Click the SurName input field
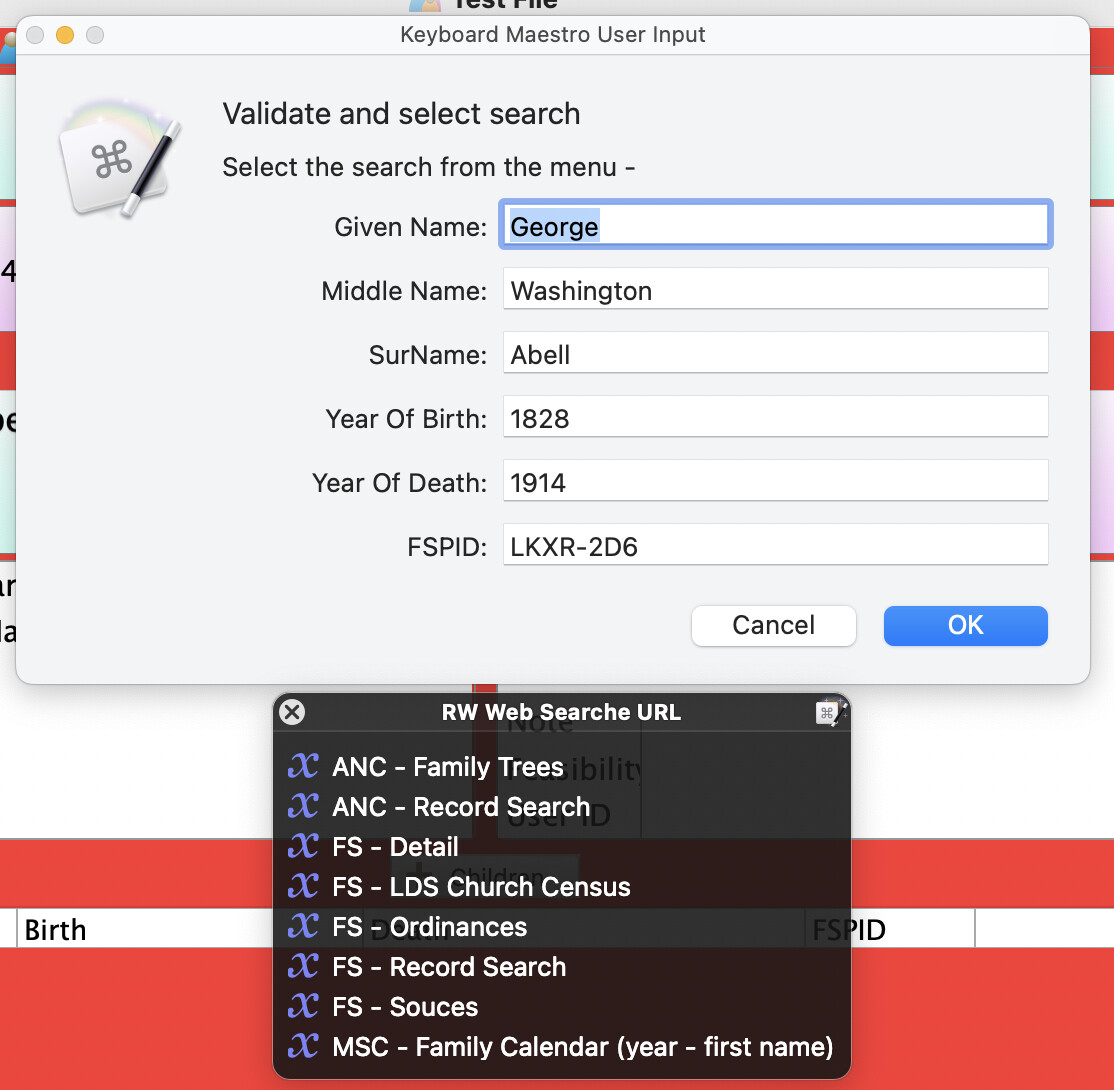 pos(776,352)
